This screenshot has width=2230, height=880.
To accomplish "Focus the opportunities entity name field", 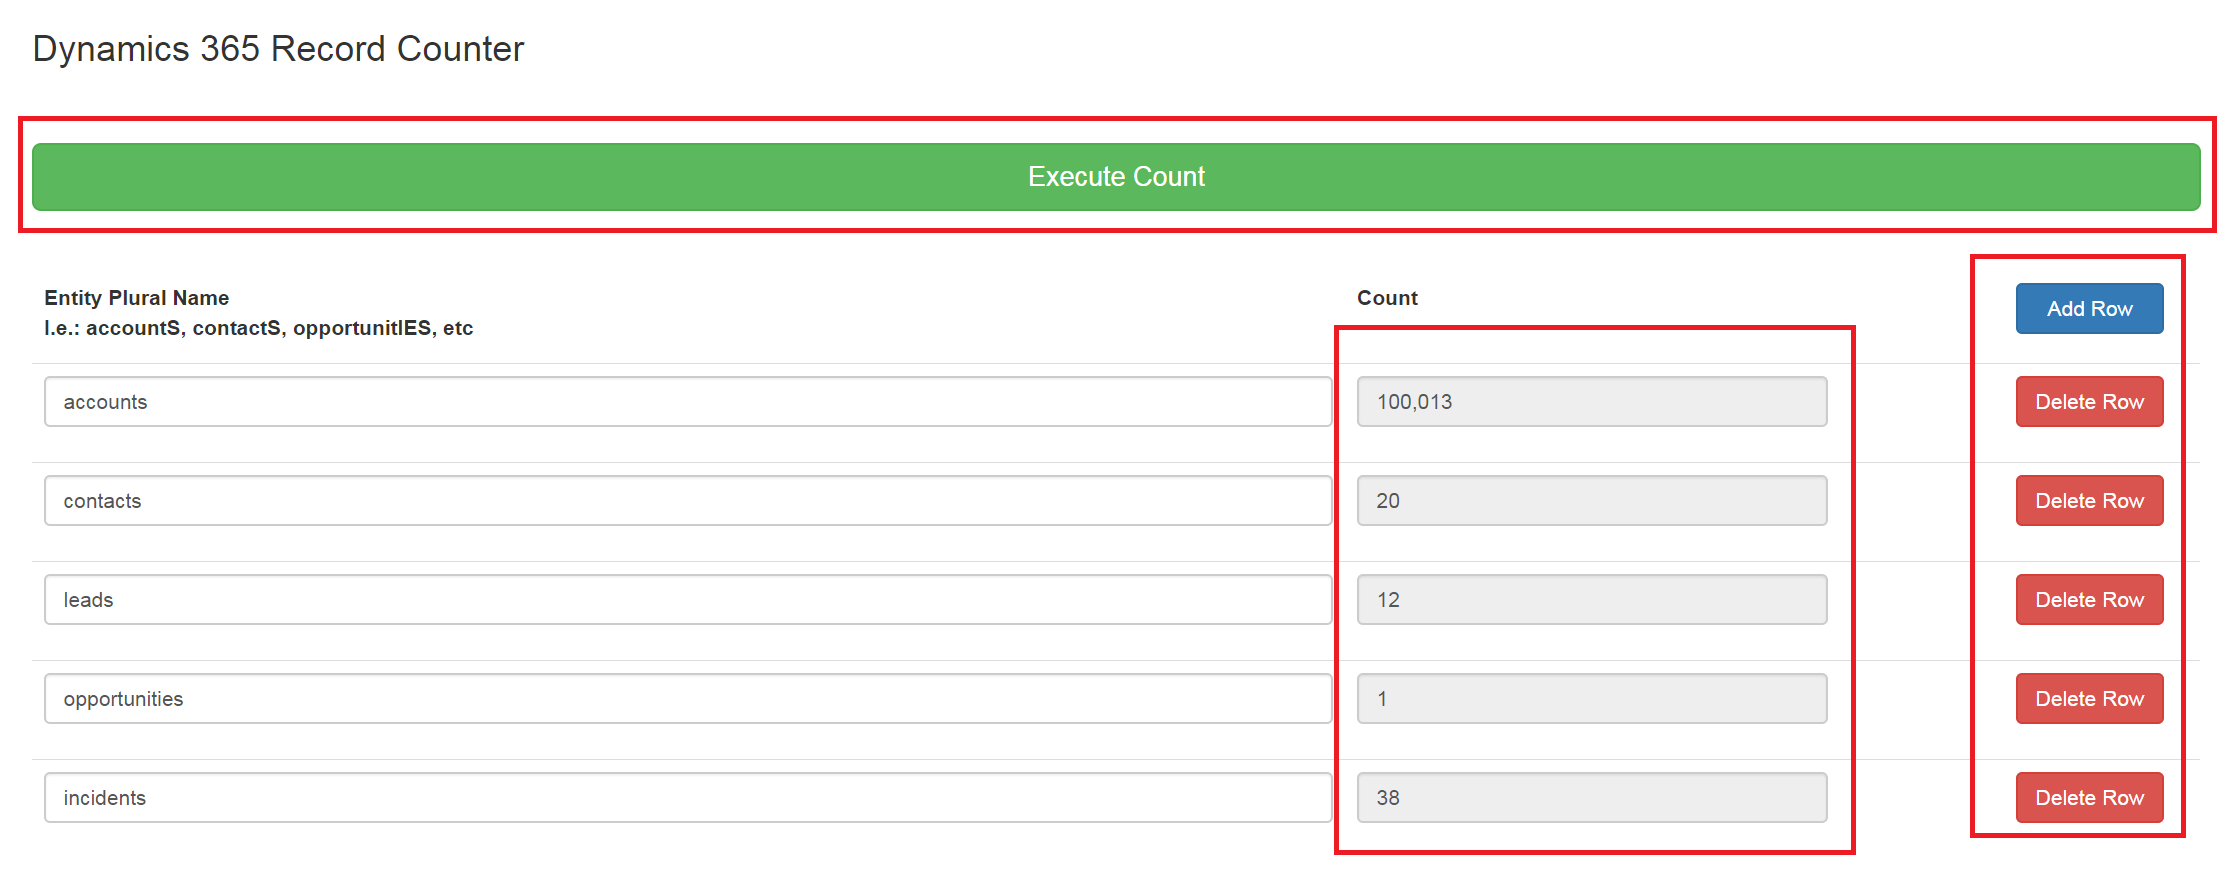I will (687, 699).
